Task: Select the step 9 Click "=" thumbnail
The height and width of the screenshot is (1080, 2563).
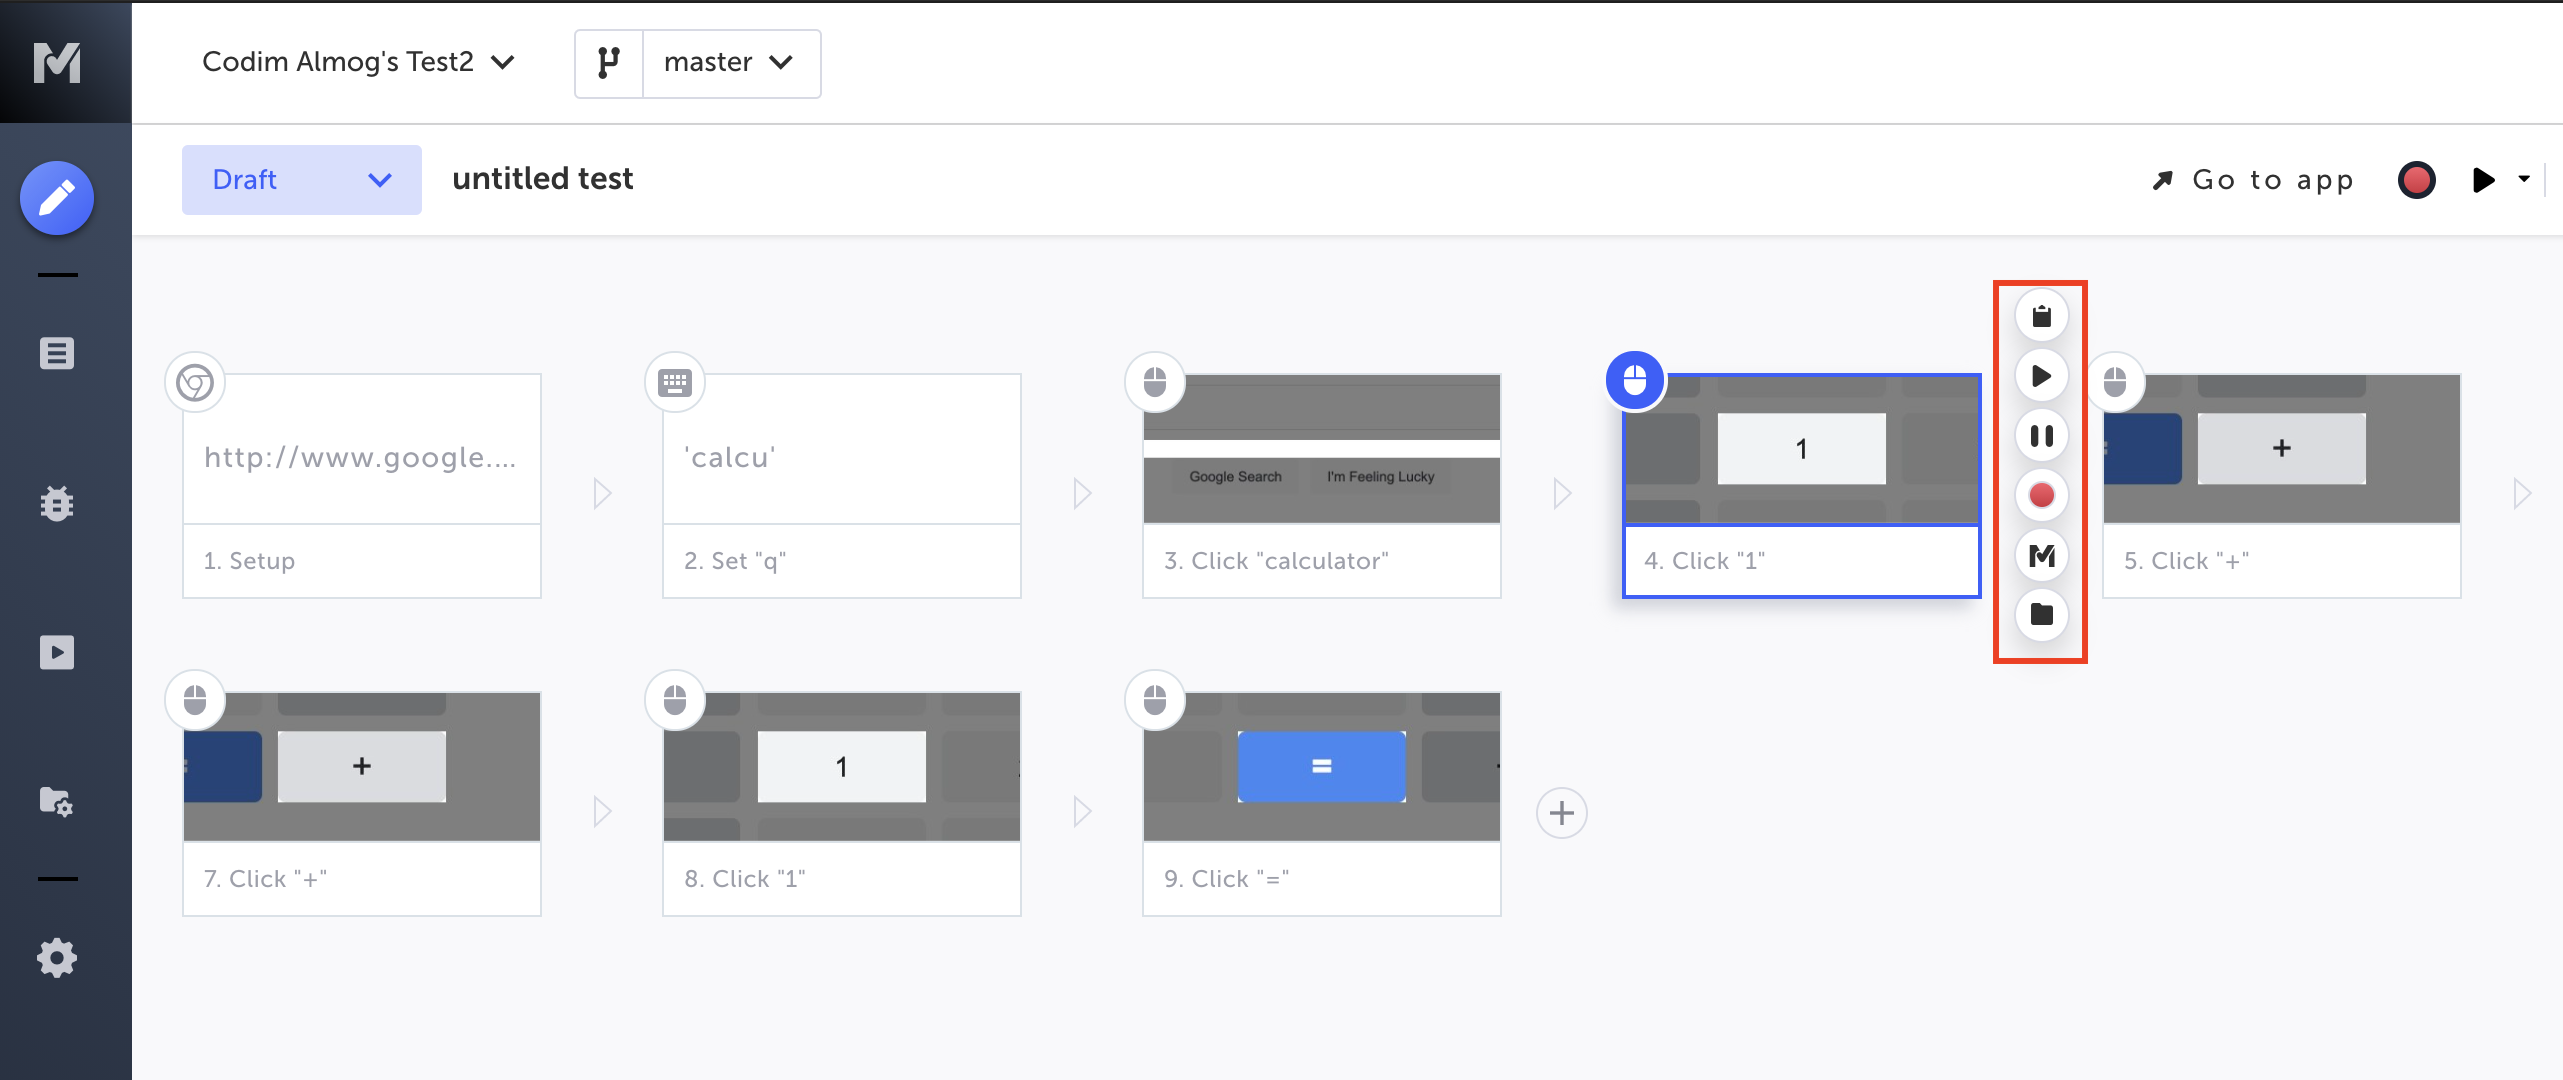Action: 1321,767
